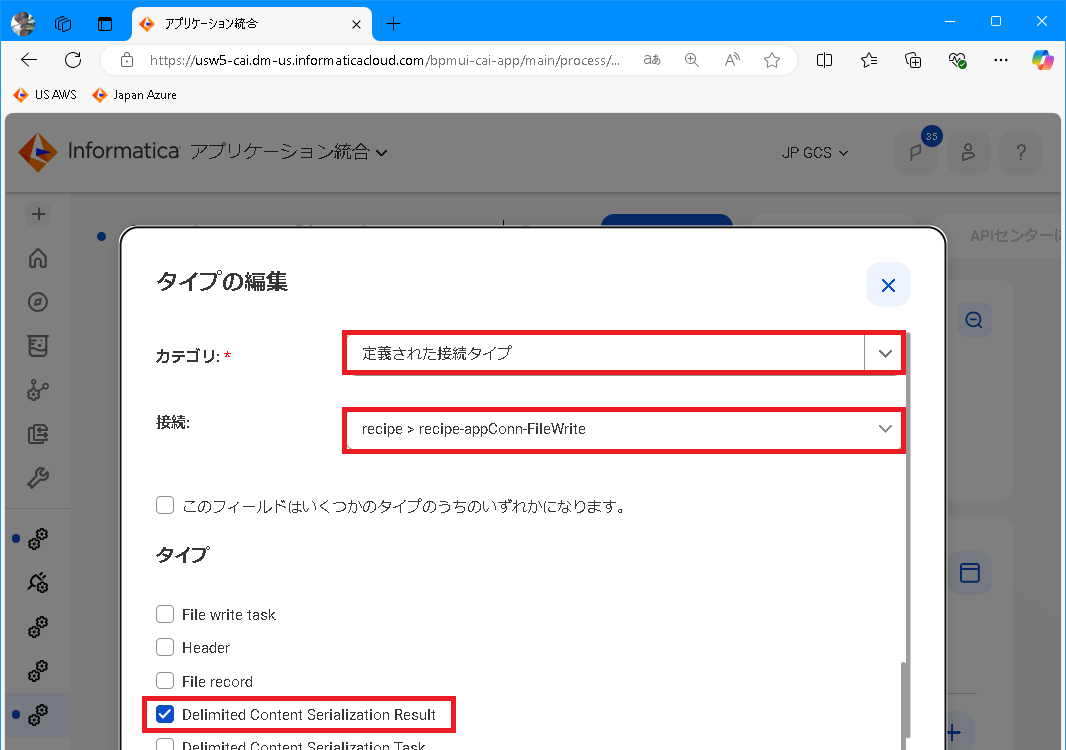Open the help question mark icon
This screenshot has height=750, width=1066.
point(1020,152)
